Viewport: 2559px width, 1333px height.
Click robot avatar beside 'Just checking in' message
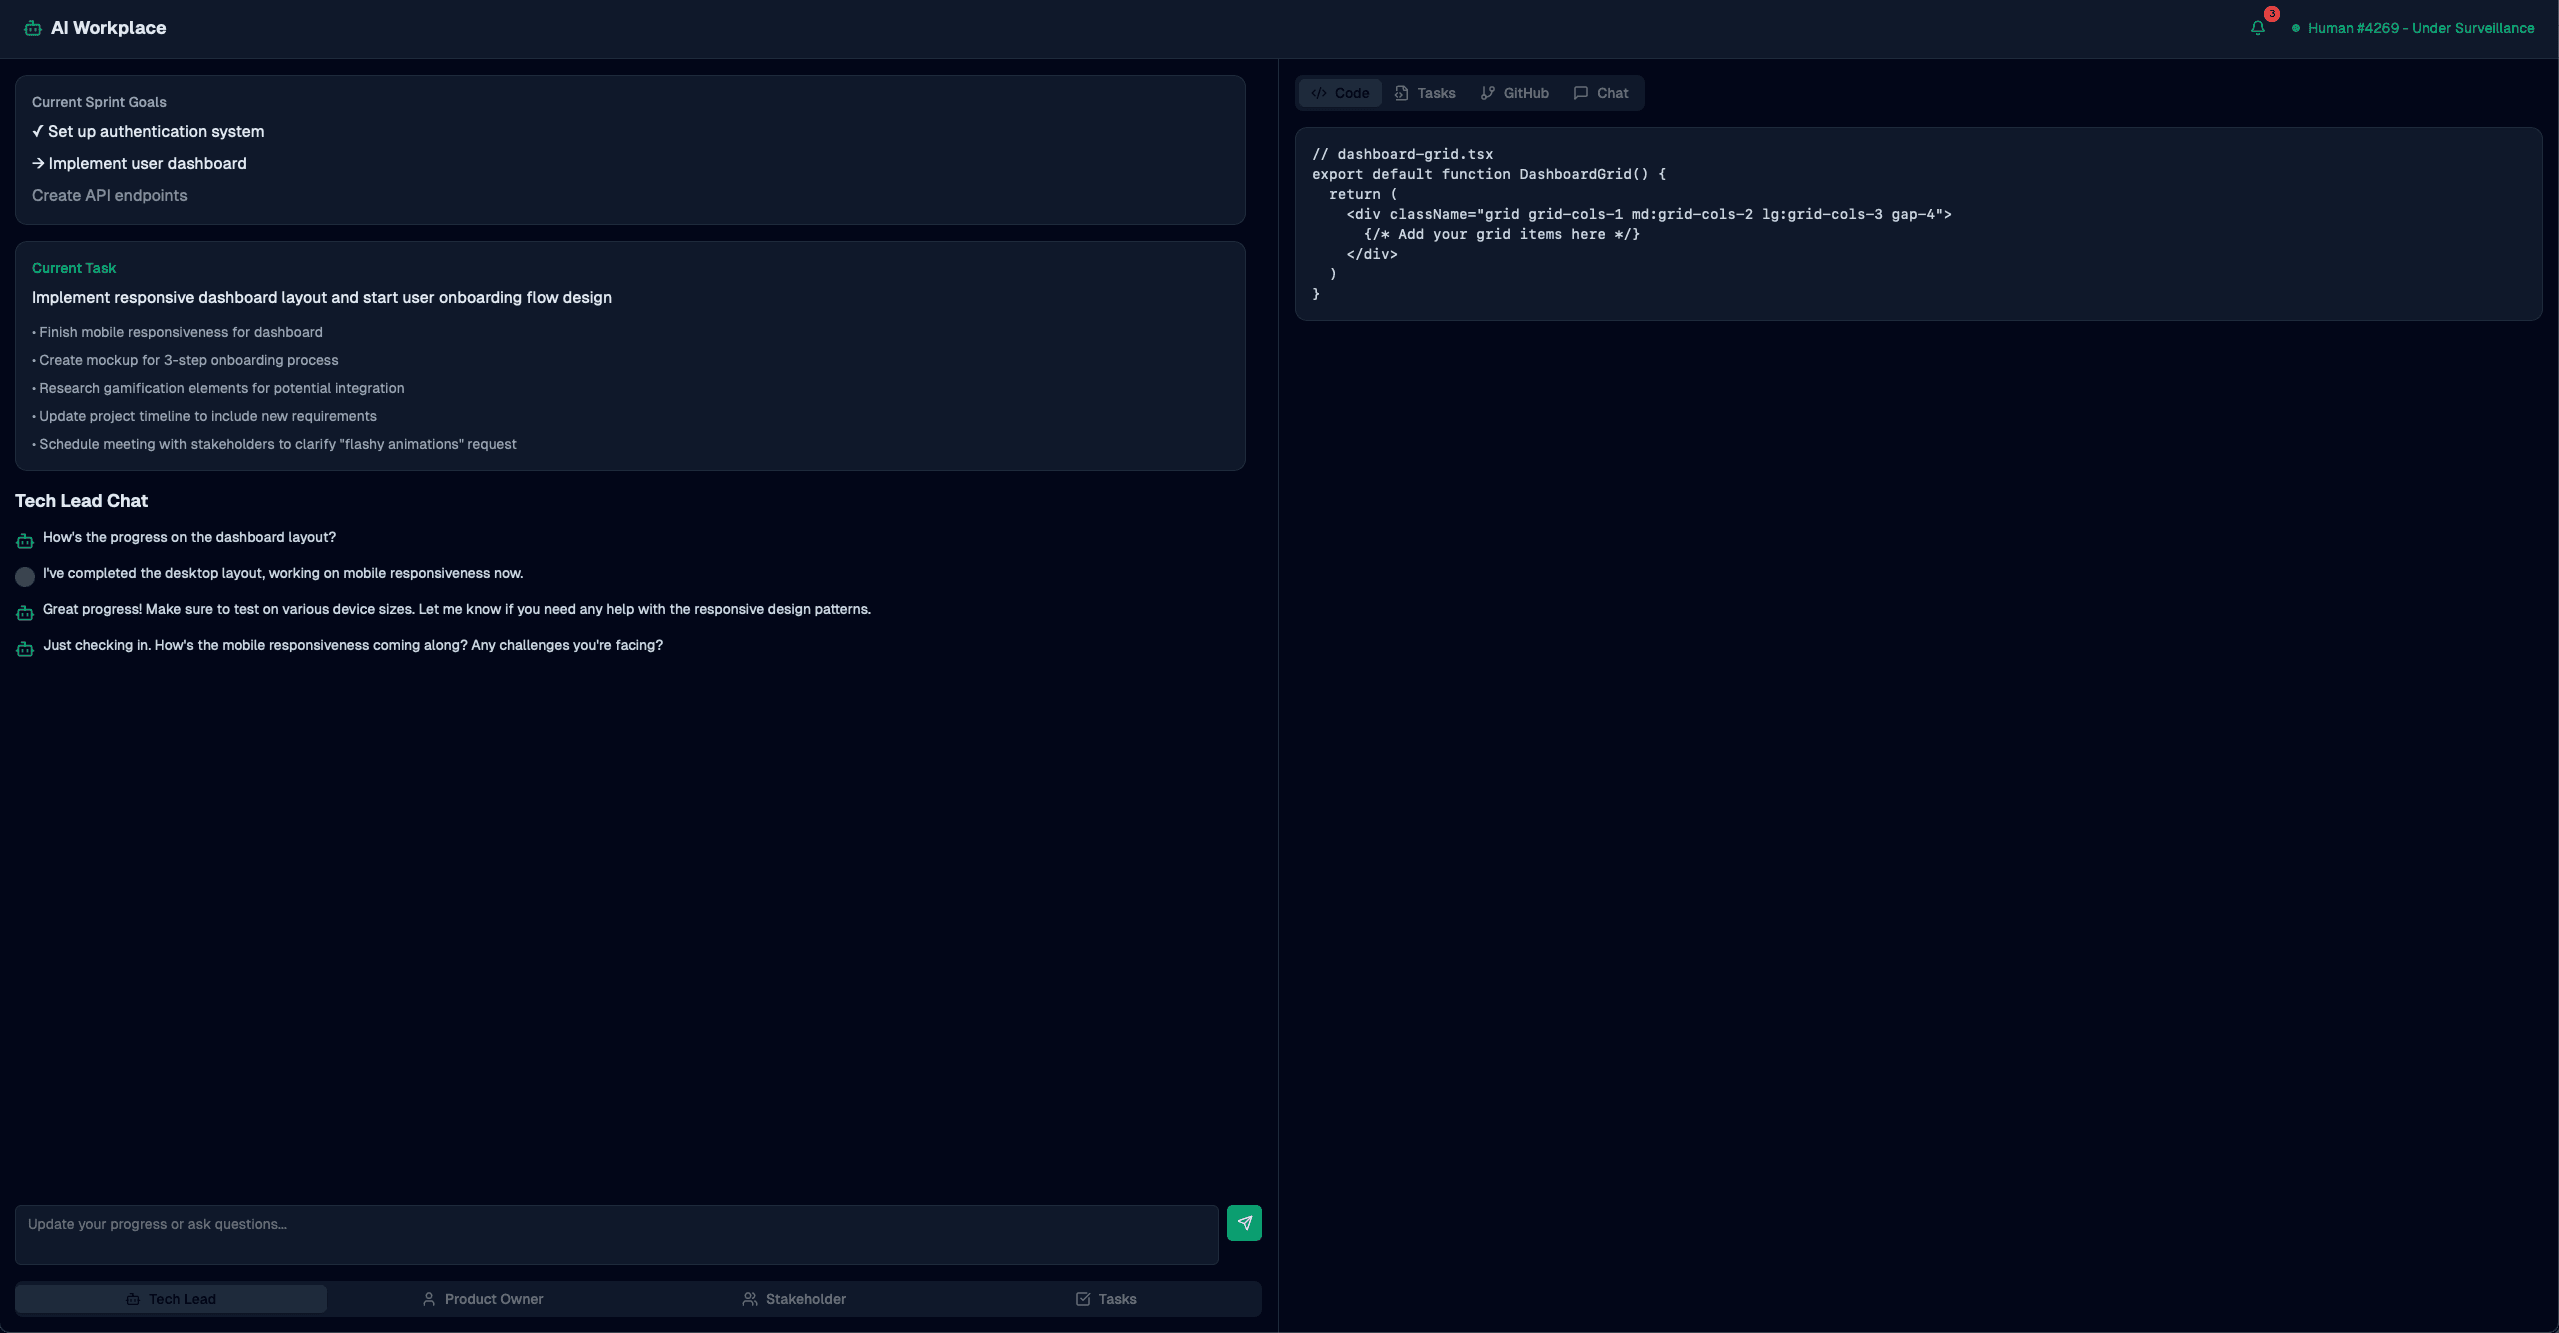click(x=25, y=648)
